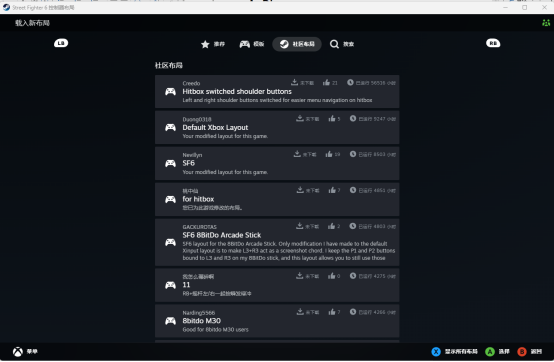This screenshot has width=554, height=362.
Task: Click the description 'Good for 8bitdo M30 users'
Action: point(216,330)
